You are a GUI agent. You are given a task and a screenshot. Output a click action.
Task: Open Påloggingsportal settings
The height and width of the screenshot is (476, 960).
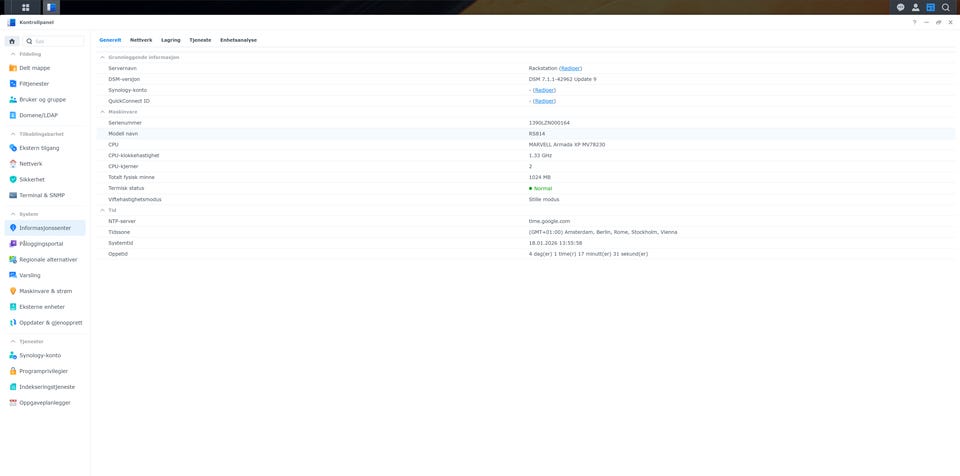(45, 244)
